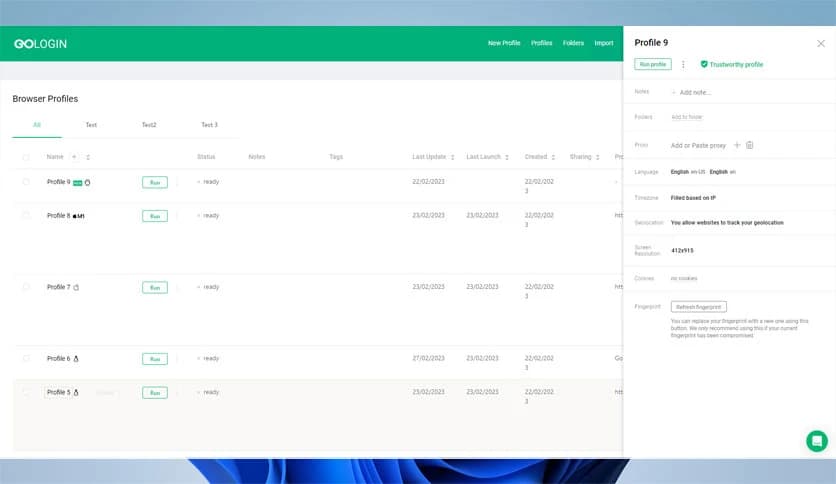Click the Linux icon beside Profile 6

(x=76, y=359)
